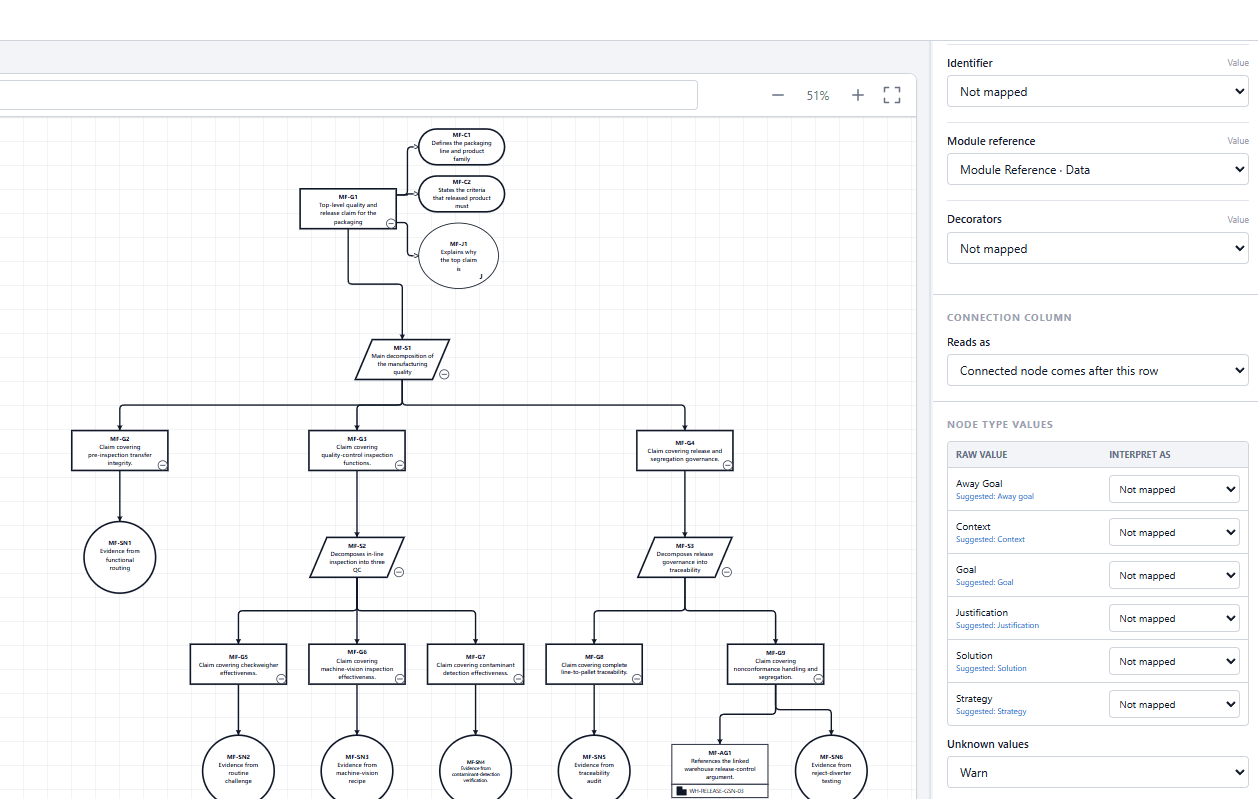Viewport: 1258px width, 799px height.
Task: Select the MF-SN3 machine-vision evidence node
Action: 357,769
